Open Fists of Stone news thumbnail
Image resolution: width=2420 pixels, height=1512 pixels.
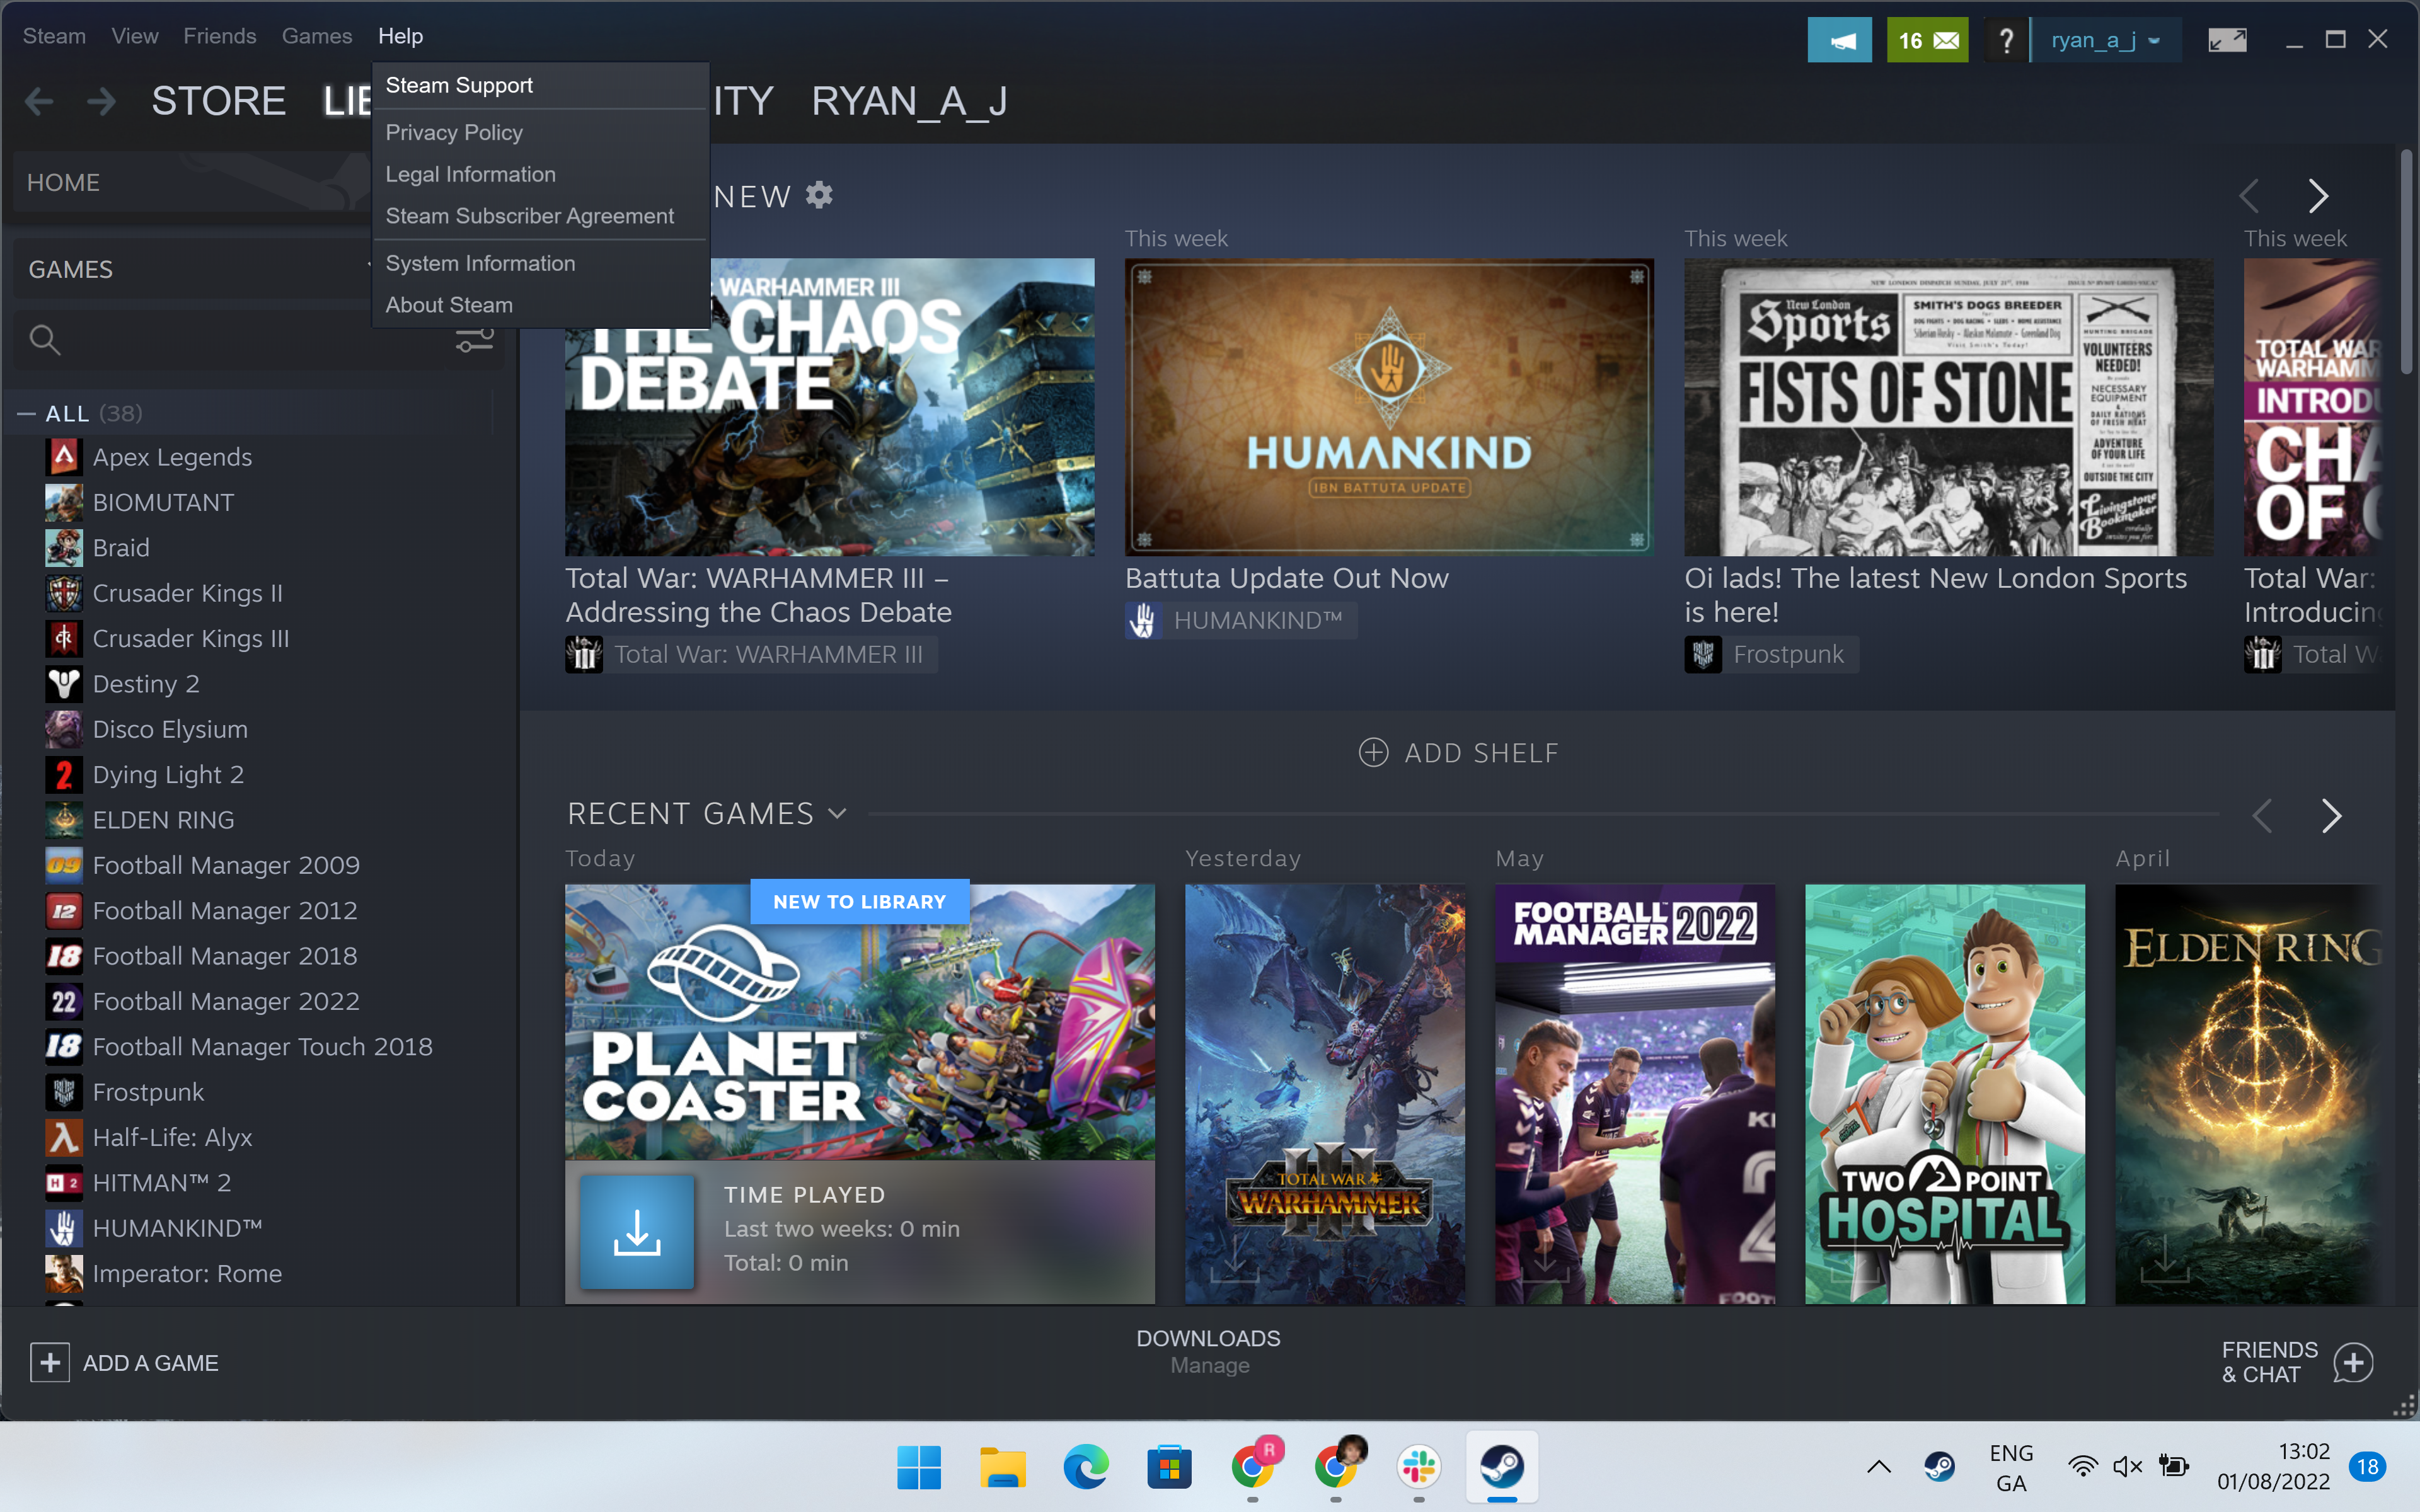(1948, 407)
